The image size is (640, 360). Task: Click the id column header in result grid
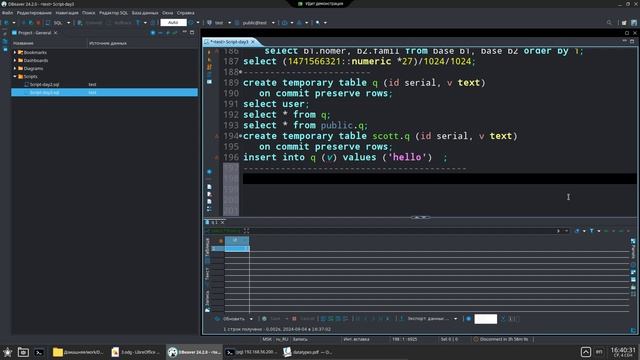click(x=237, y=240)
